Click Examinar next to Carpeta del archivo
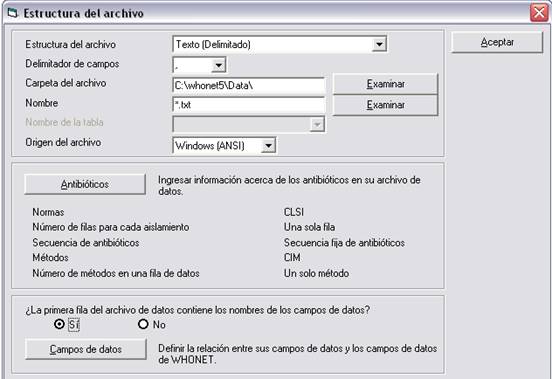The image size is (552, 379). (385, 84)
